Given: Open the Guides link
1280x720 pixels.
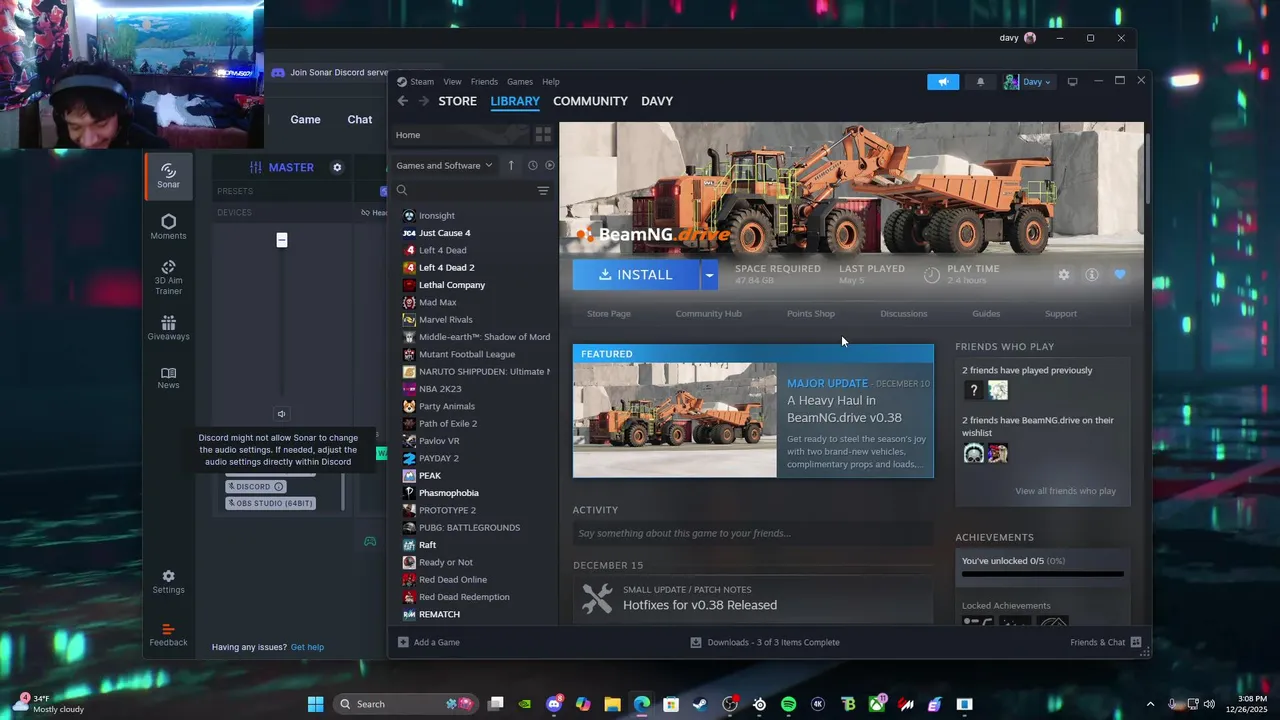Looking at the screenshot, I should 986,314.
